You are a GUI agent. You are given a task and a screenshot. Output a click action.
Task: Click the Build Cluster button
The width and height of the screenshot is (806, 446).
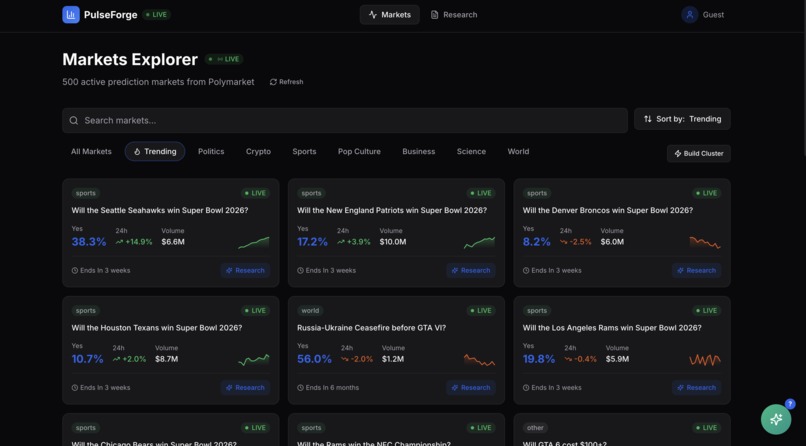point(699,154)
